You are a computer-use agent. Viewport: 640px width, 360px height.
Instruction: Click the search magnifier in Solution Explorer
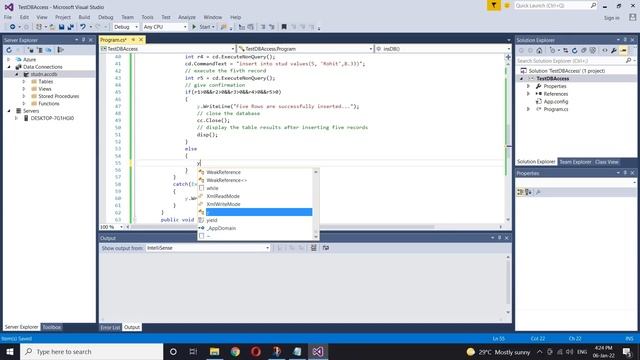coord(629,60)
